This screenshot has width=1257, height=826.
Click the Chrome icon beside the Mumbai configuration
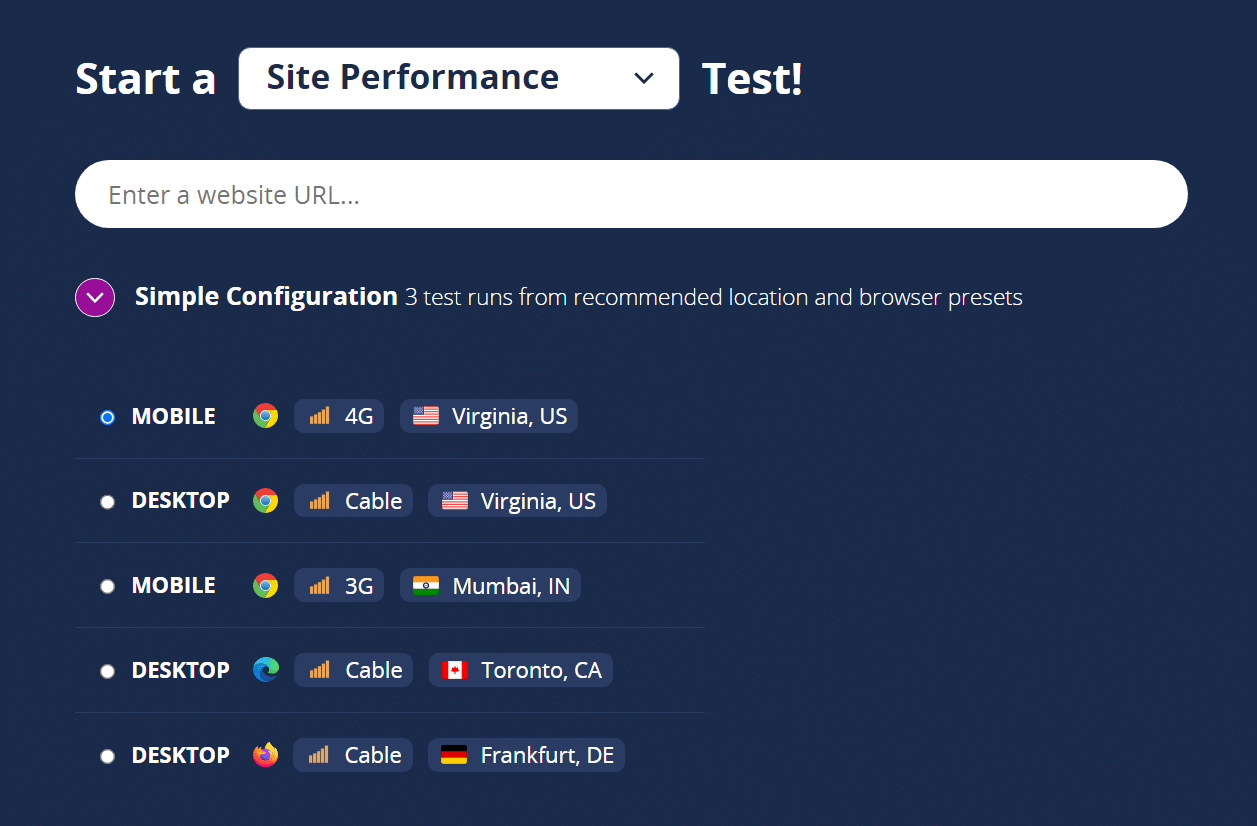pyautogui.click(x=266, y=585)
